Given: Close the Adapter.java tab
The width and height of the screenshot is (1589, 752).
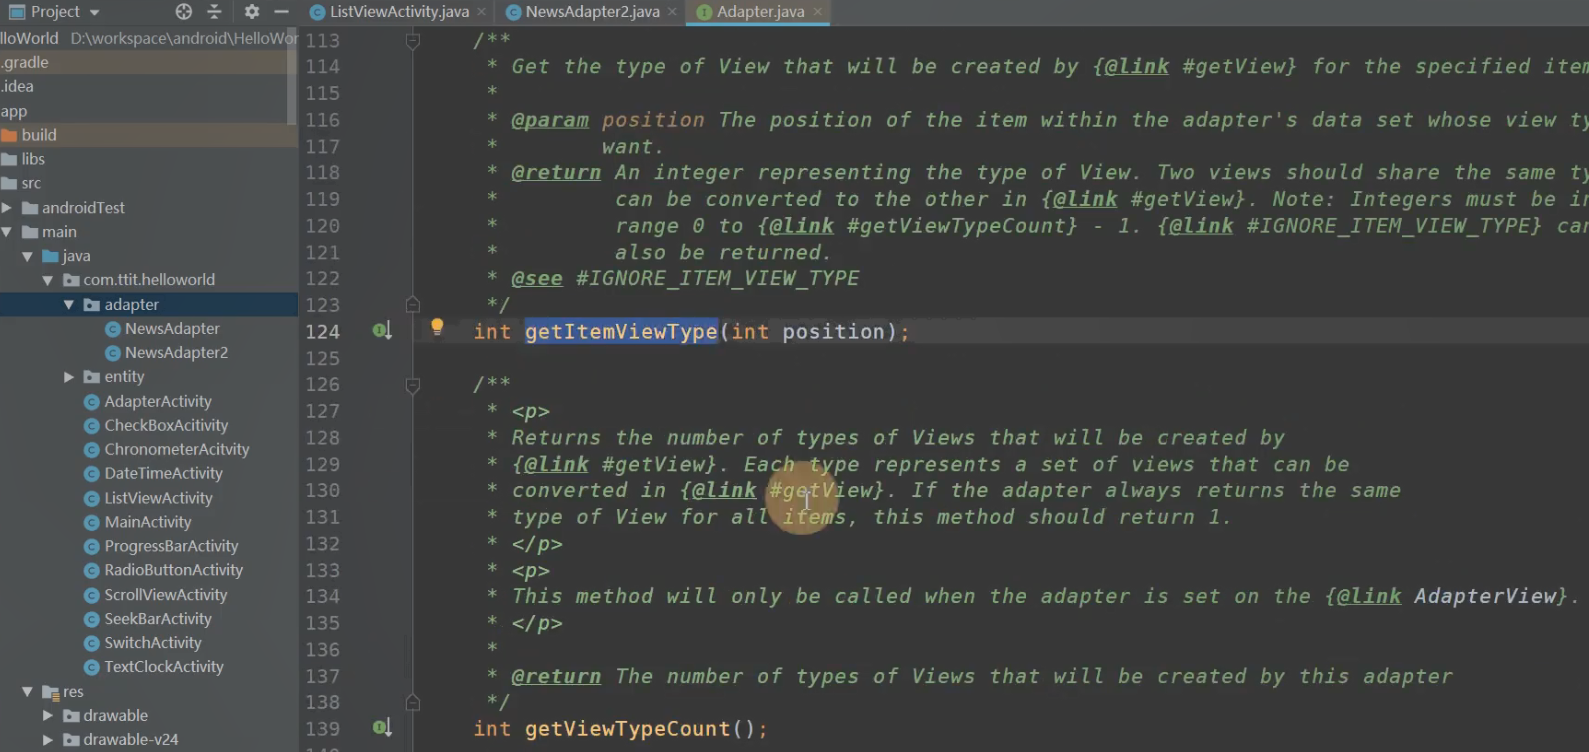Looking at the screenshot, I should (817, 12).
